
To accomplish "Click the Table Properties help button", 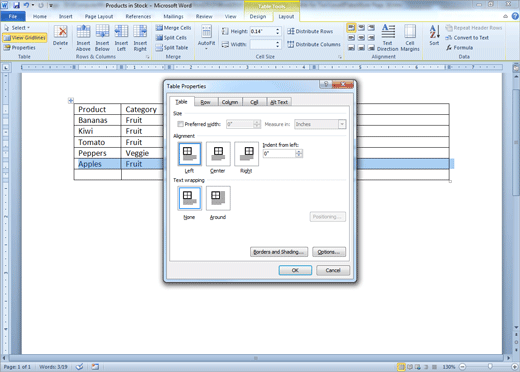I will [x=326, y=84].
